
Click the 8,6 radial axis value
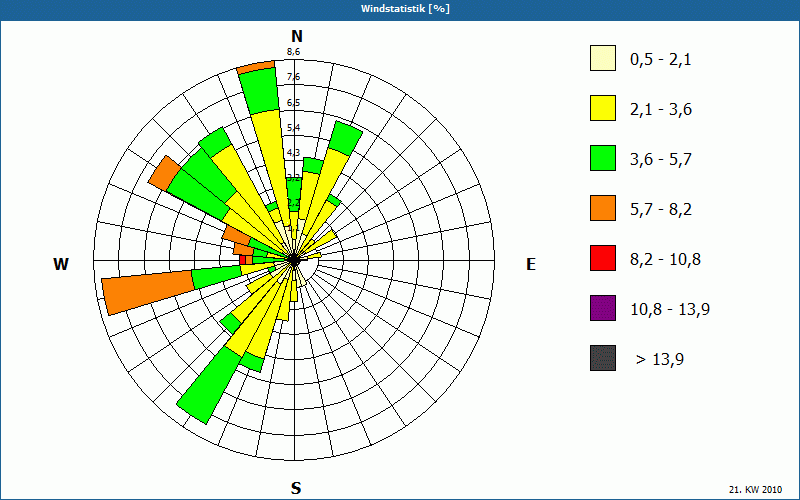coord(293,52)
